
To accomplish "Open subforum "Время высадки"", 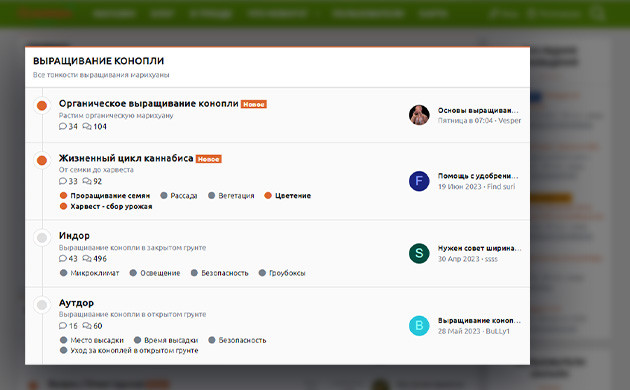I will 171,340.
